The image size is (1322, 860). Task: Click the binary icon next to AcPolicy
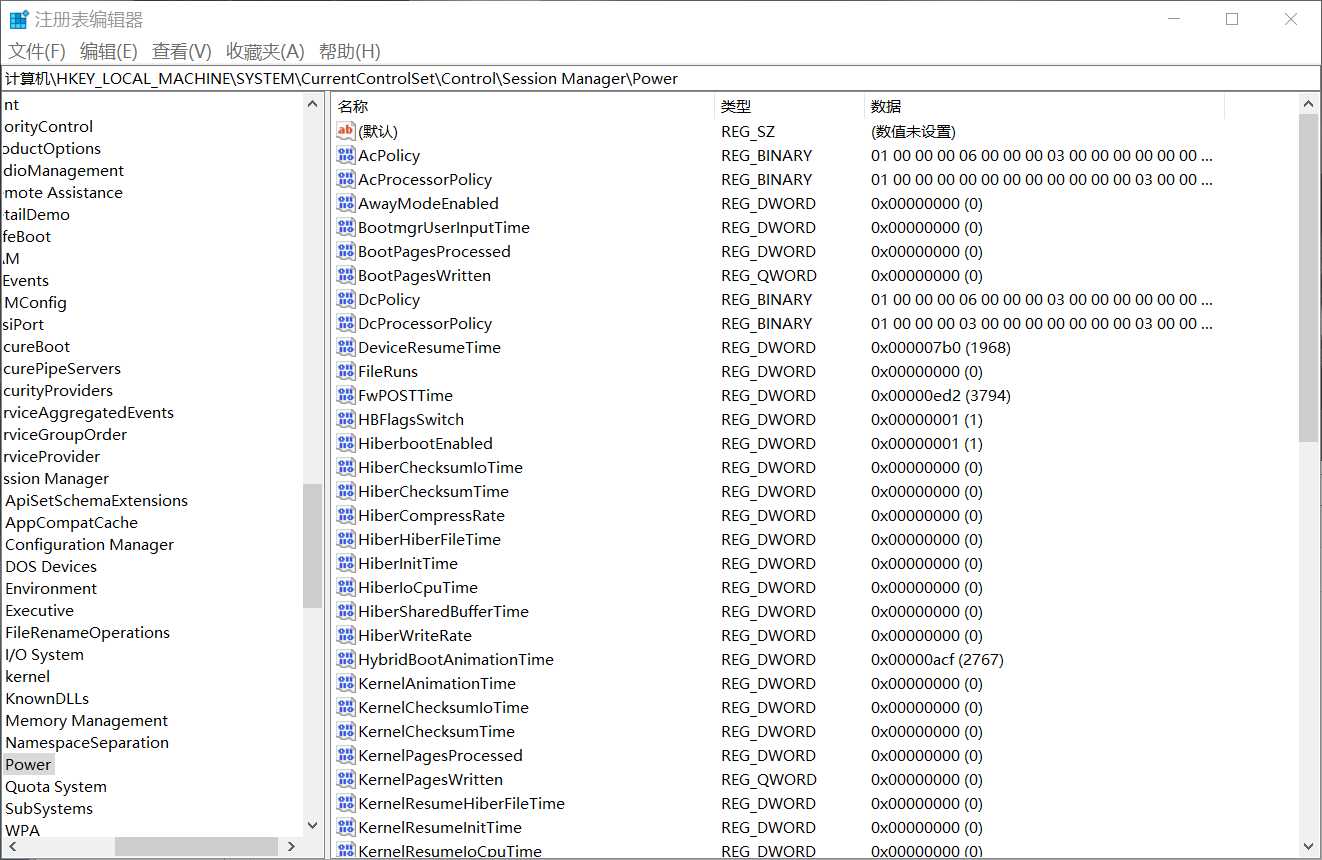[x=346, y=155]
